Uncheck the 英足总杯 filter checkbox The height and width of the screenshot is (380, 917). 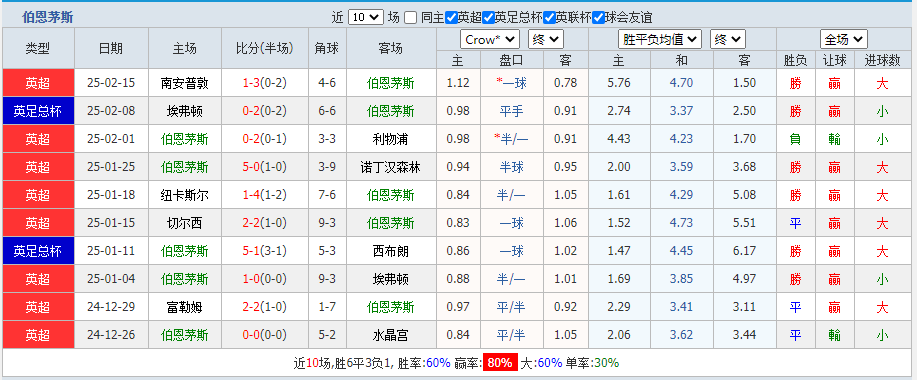tap(488, 18)
